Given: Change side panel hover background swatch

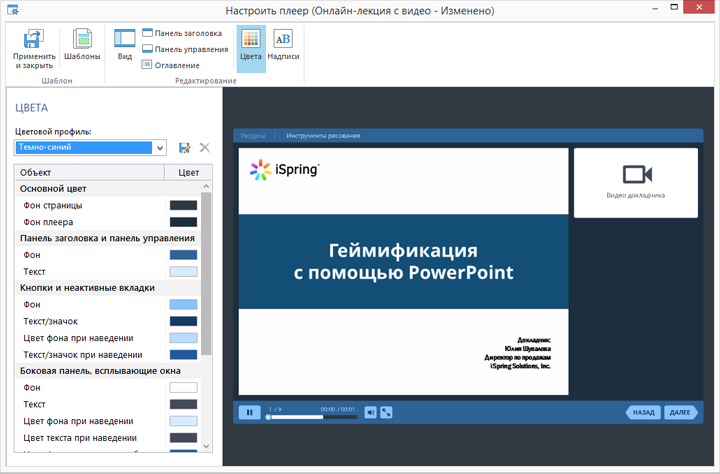Looking at the screenshot, I should (x=183, y=421).
